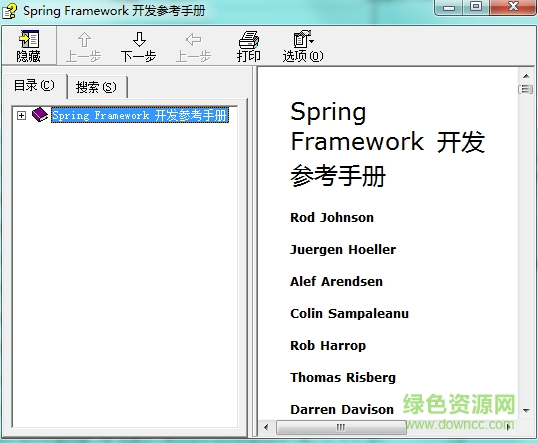The image size is (538, 443).
Task: Minimize the help viewer window
Action: [448, 8]
